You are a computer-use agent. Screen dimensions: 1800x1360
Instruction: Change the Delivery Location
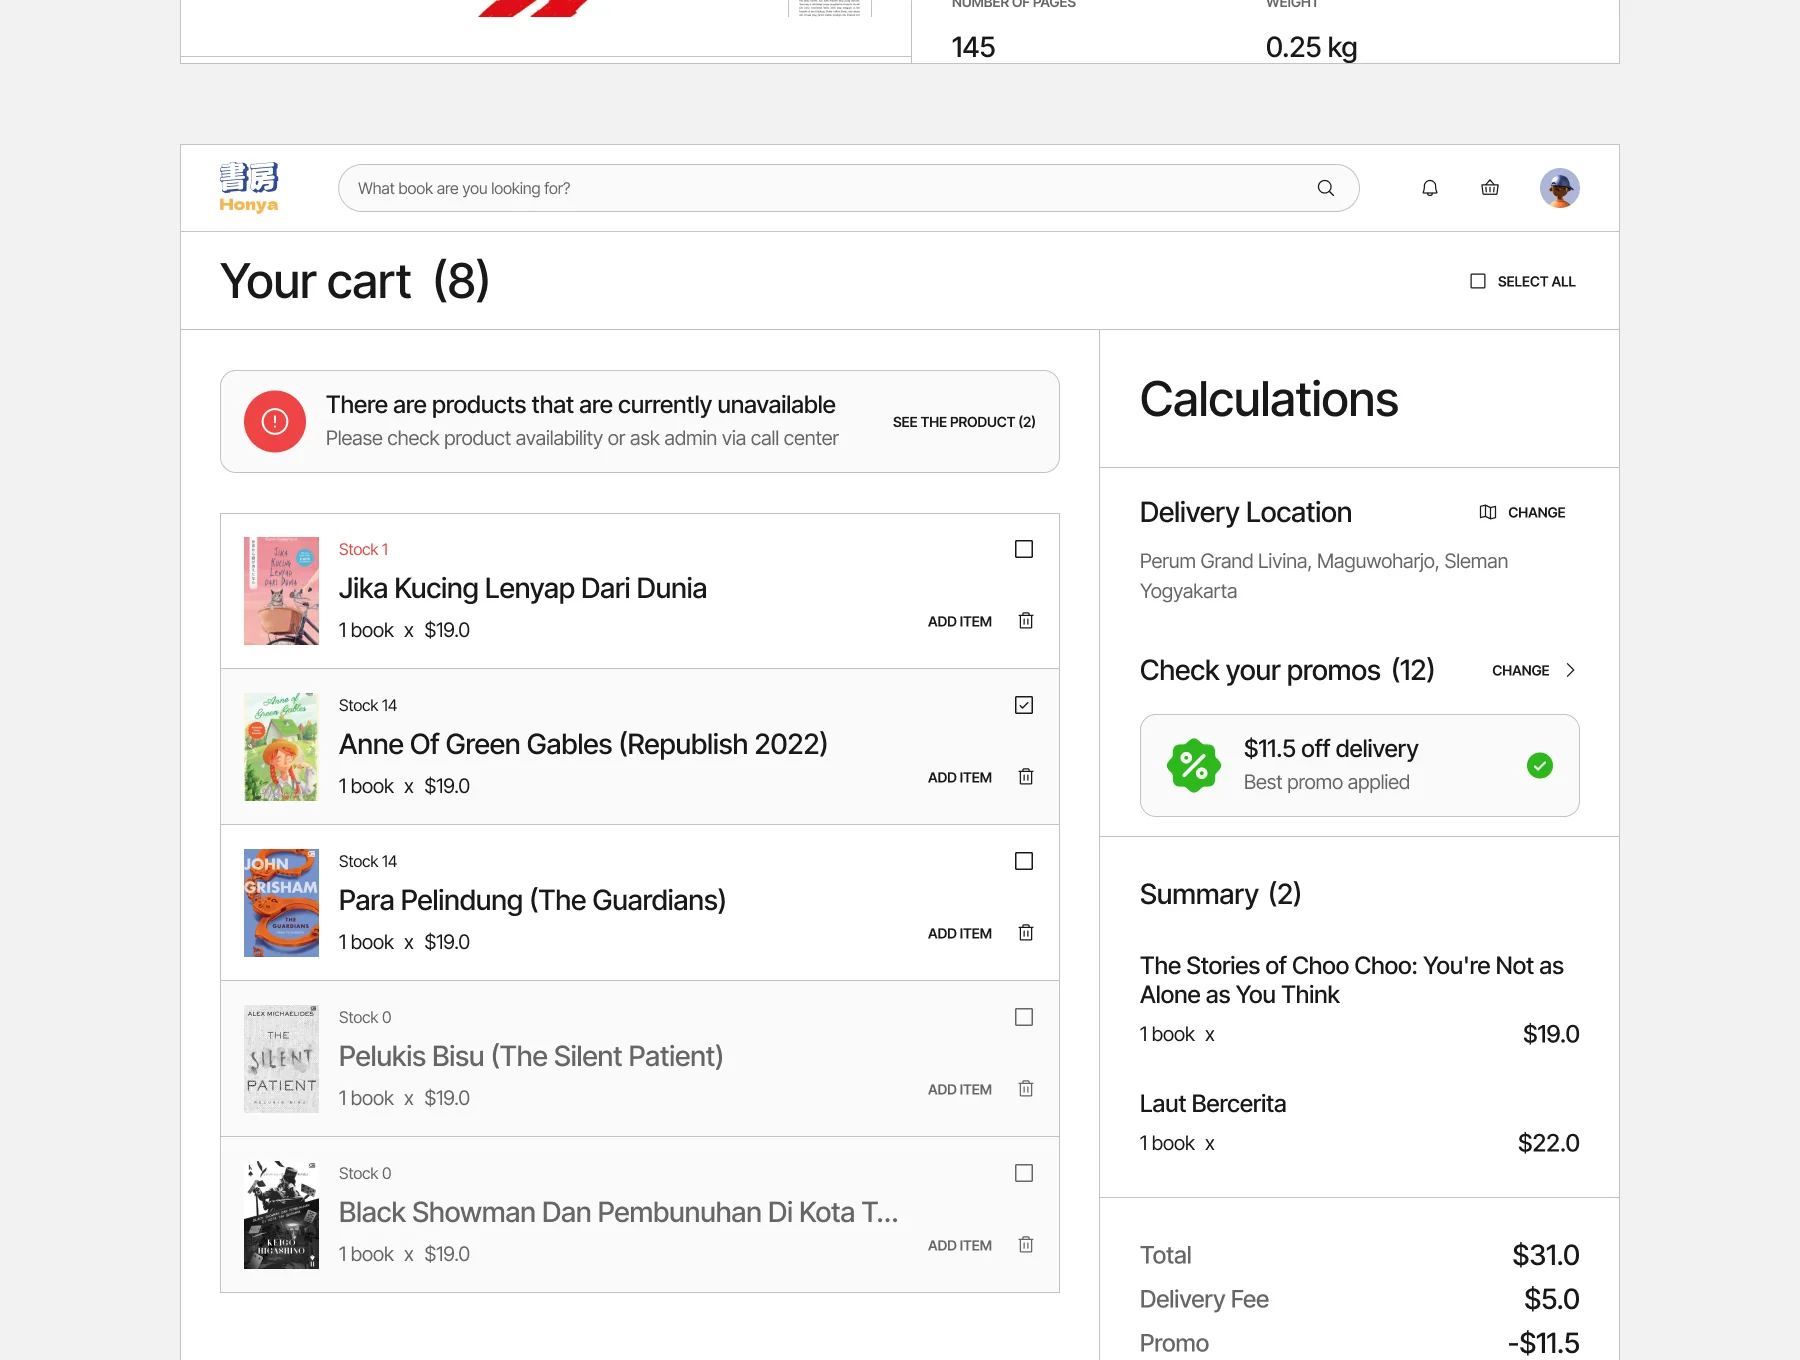click(1537, 512)
